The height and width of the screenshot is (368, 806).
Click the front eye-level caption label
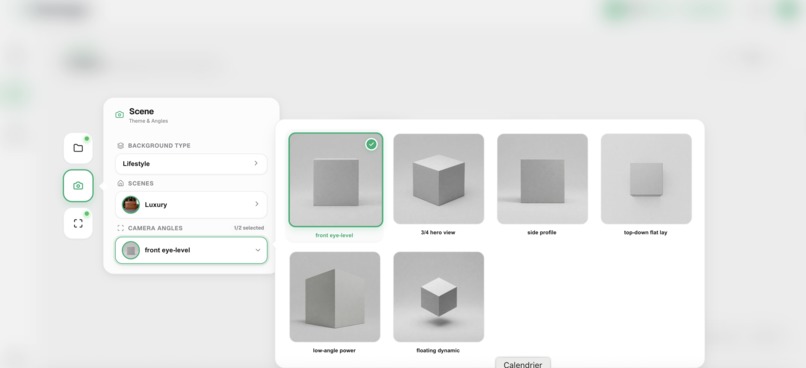pos(334,235)
